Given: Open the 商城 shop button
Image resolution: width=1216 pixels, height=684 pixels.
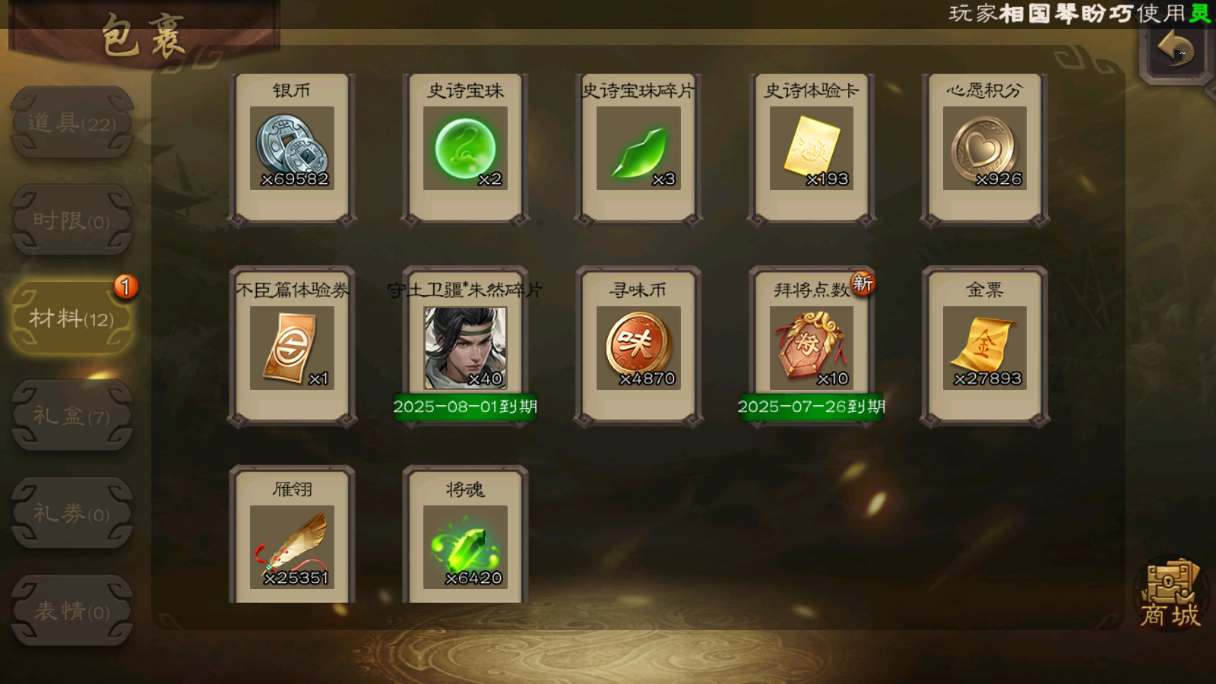Looking at the screenshot, I should point(1171,595).
